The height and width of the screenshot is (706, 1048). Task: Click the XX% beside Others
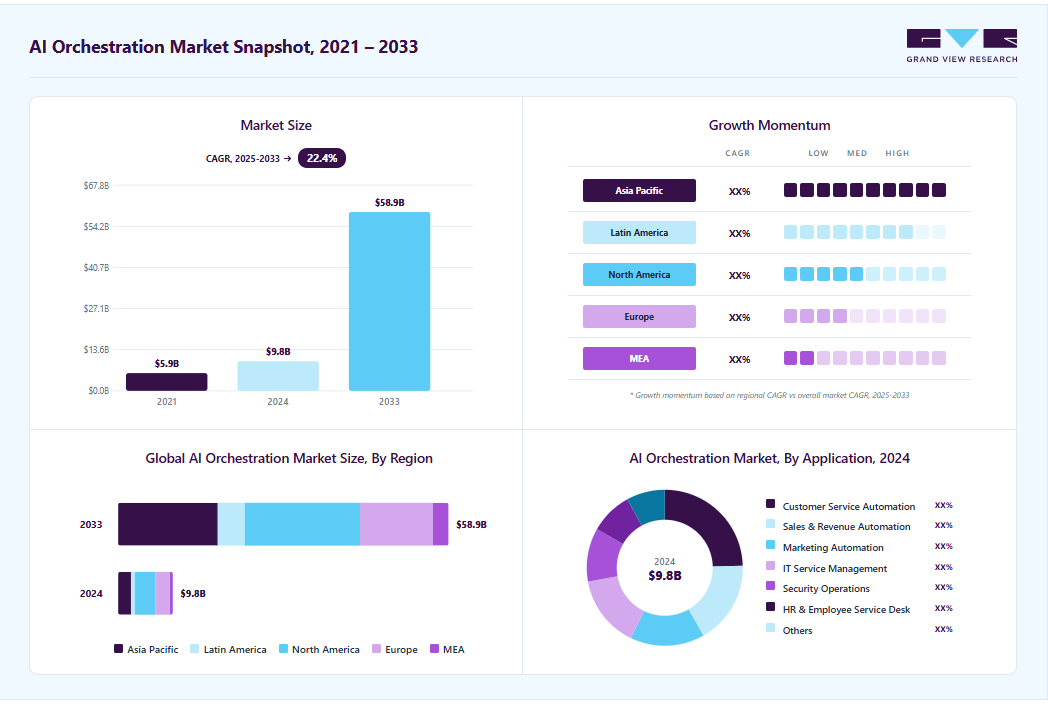point(943,629)
